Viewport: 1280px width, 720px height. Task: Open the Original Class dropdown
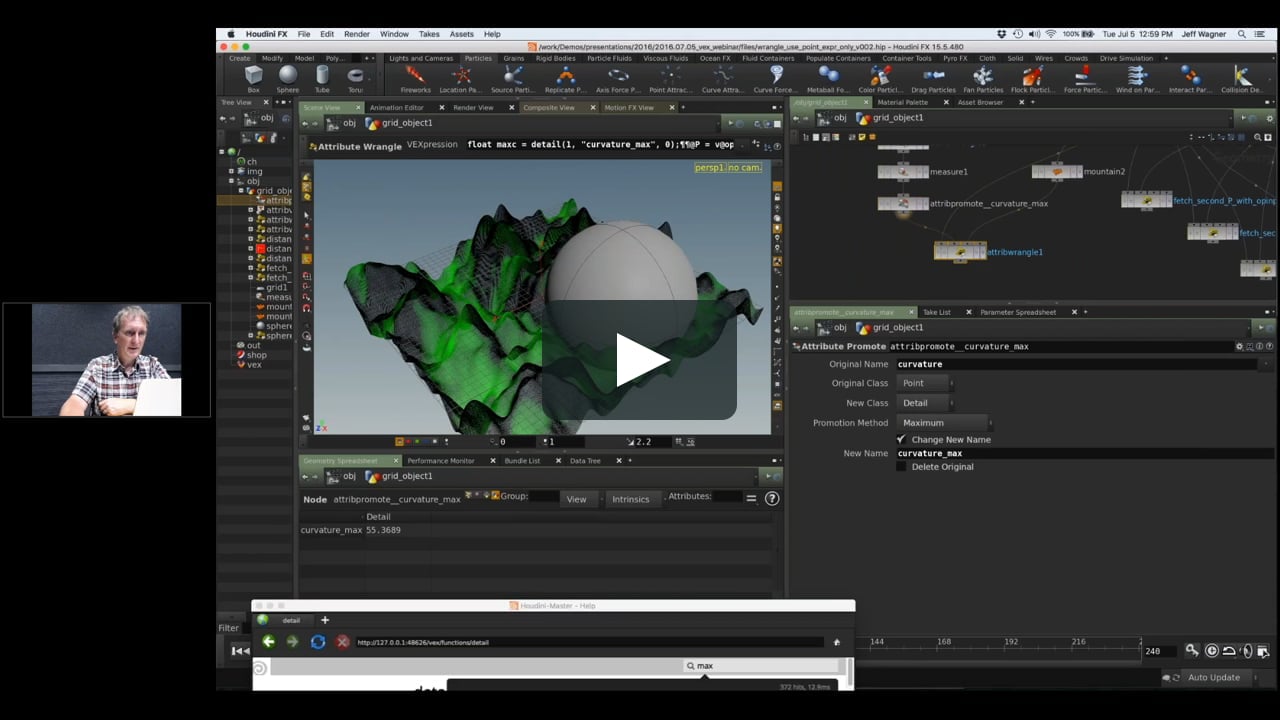925,383
